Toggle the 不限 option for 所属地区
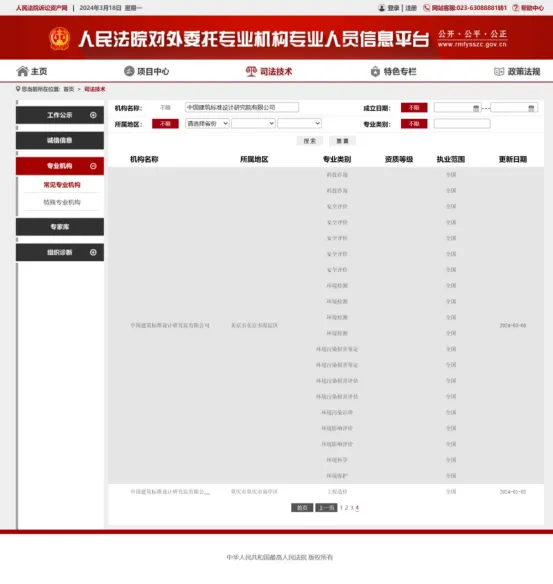Viewport: 553px width, 584px height. (x=165, y=124)
